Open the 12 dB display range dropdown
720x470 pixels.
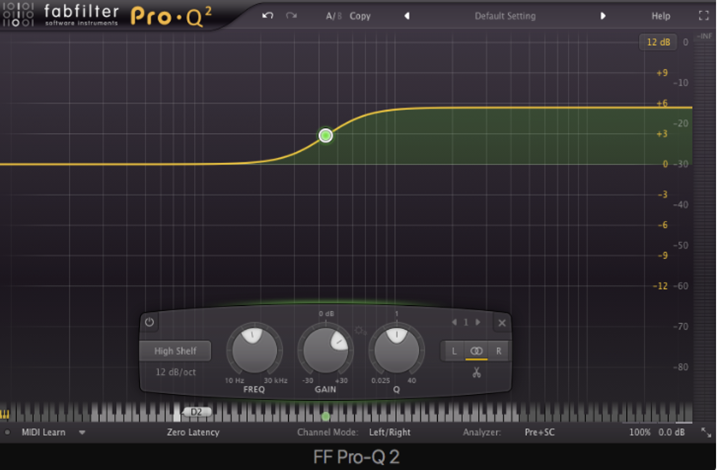pos(656,42)
